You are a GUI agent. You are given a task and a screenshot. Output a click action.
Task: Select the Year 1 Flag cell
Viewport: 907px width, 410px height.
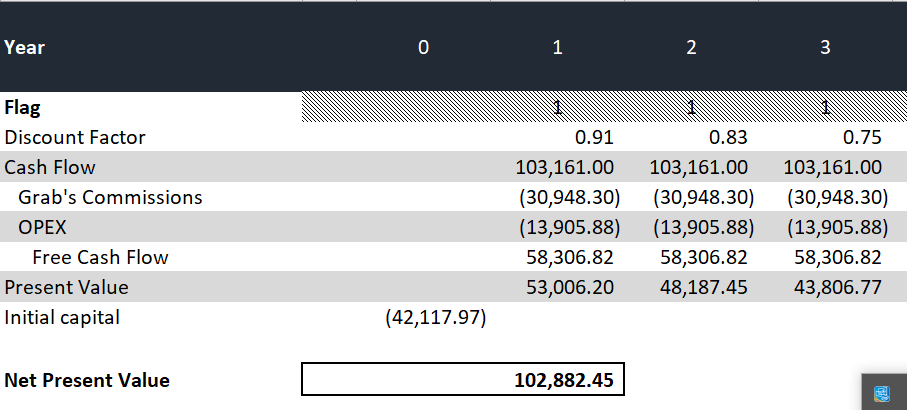point(557,107)
